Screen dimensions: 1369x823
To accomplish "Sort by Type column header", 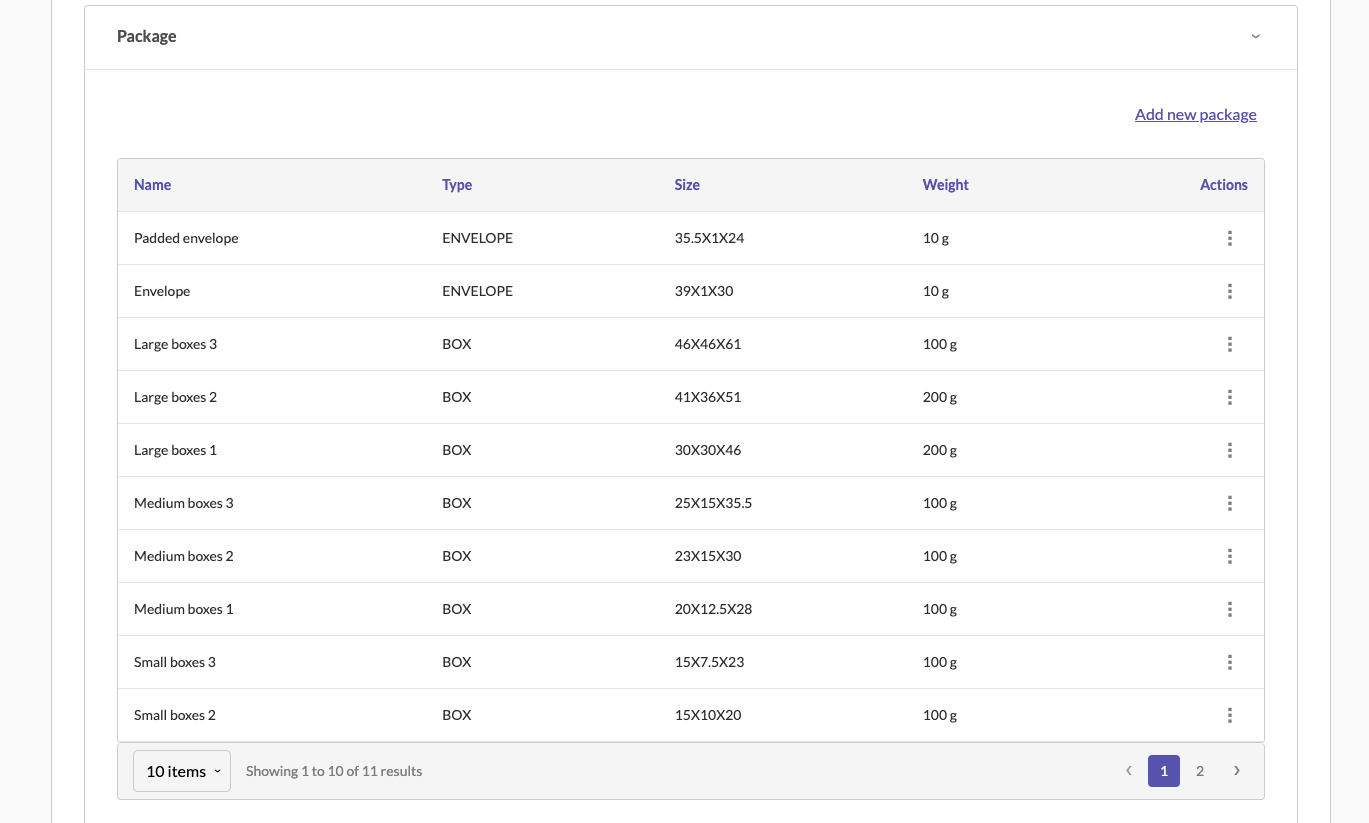I will pyautogui.click(x=457, y=185).
